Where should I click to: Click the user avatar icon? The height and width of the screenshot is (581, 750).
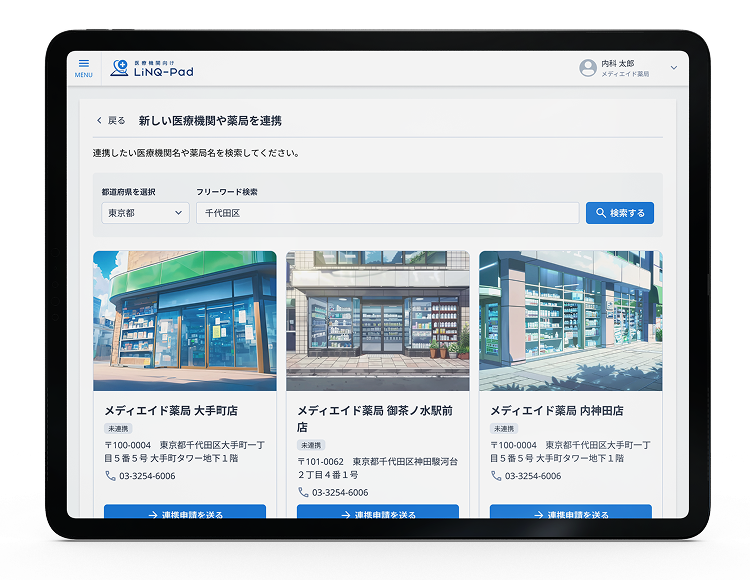point(588,68)
